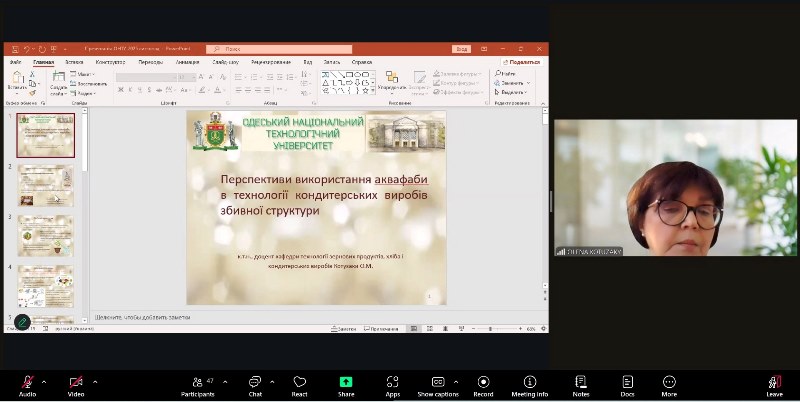Open the Chat panel
This screenshot has height=402, width=800.
click(x=254, y=382)
